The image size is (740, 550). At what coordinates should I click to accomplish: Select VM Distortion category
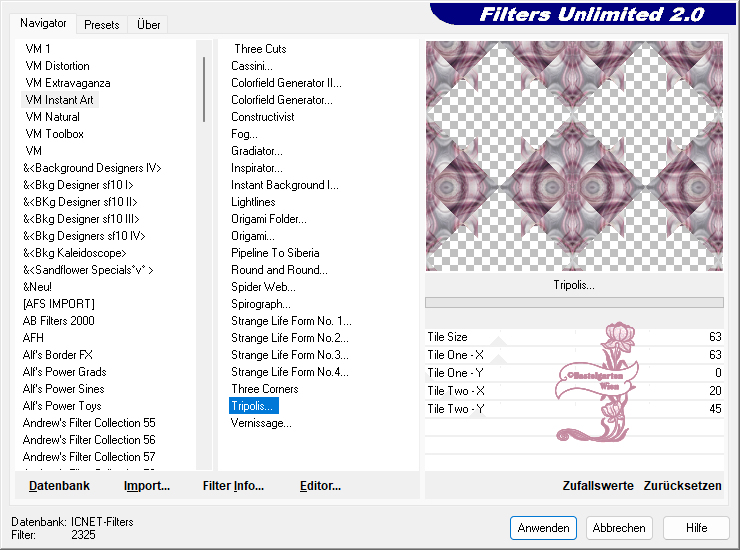point(57,66)
